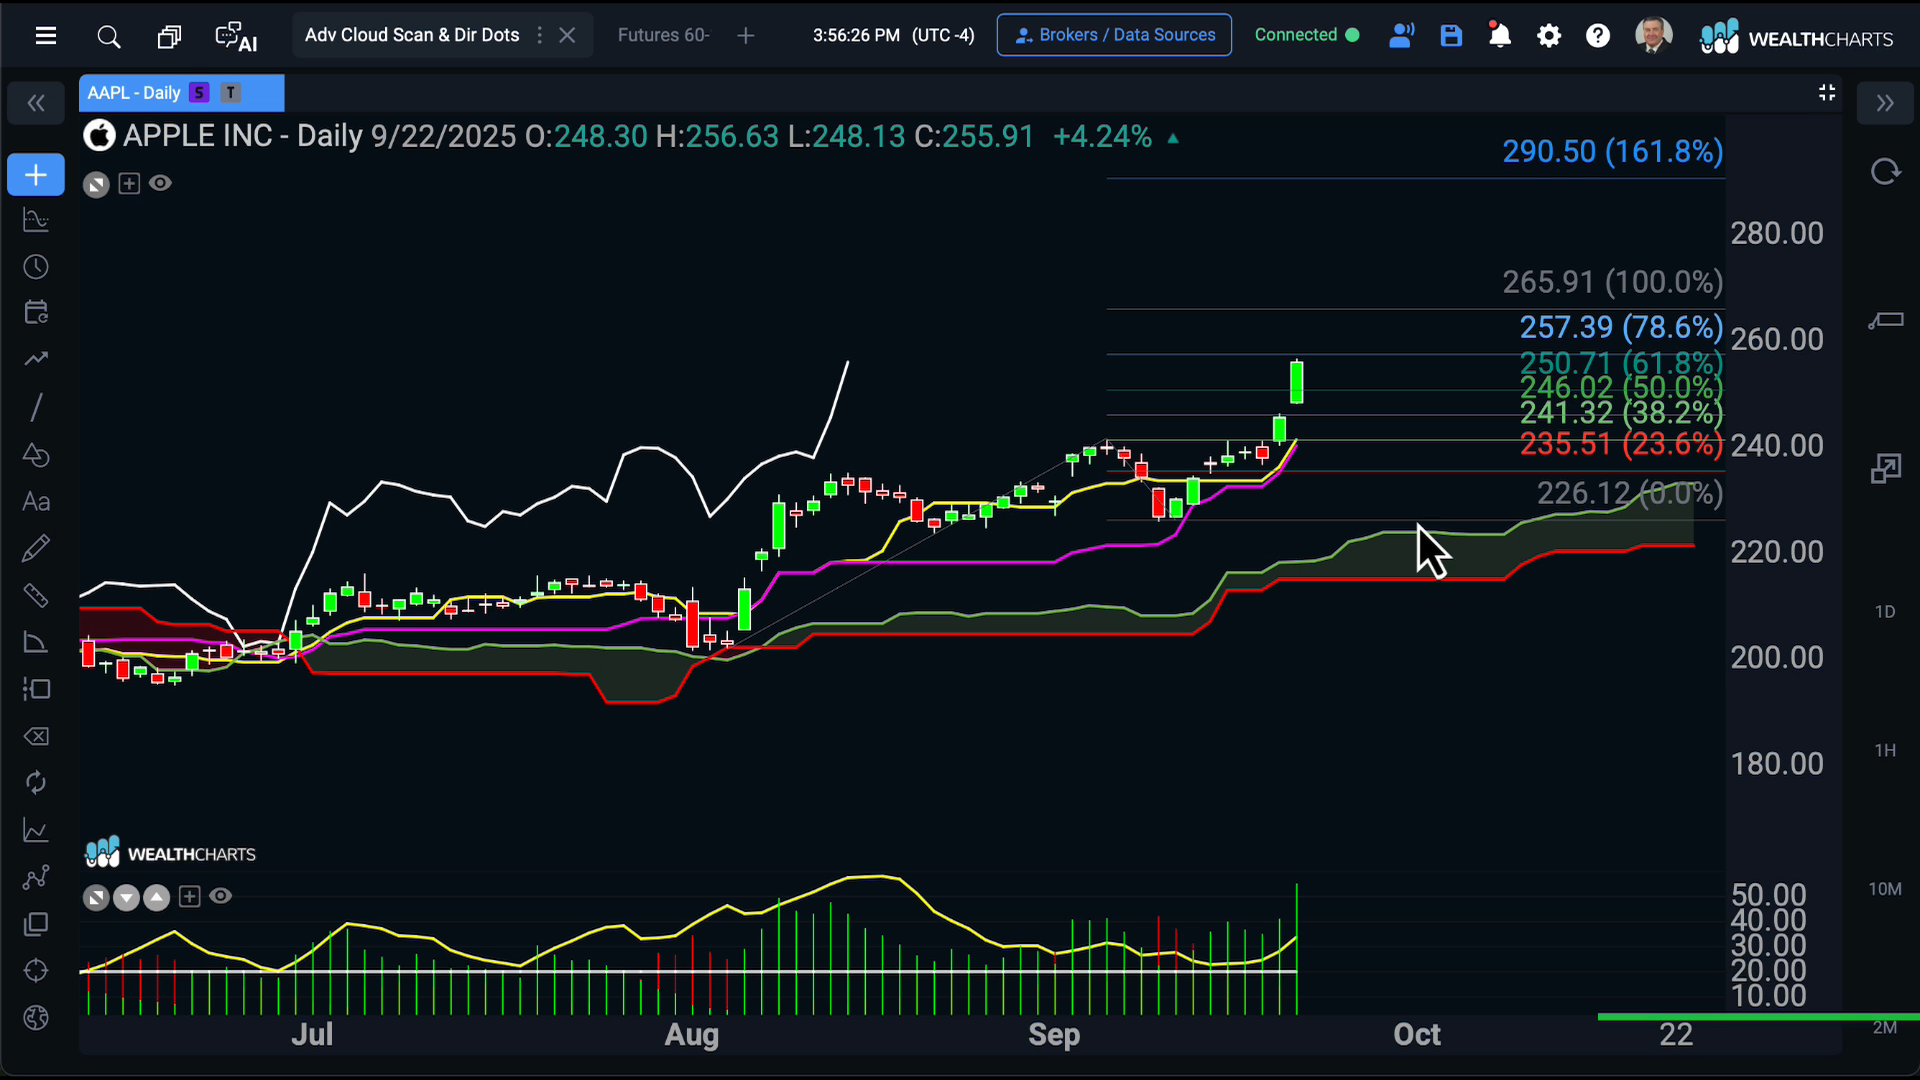Open the hamburger main menu

(46, 37)
